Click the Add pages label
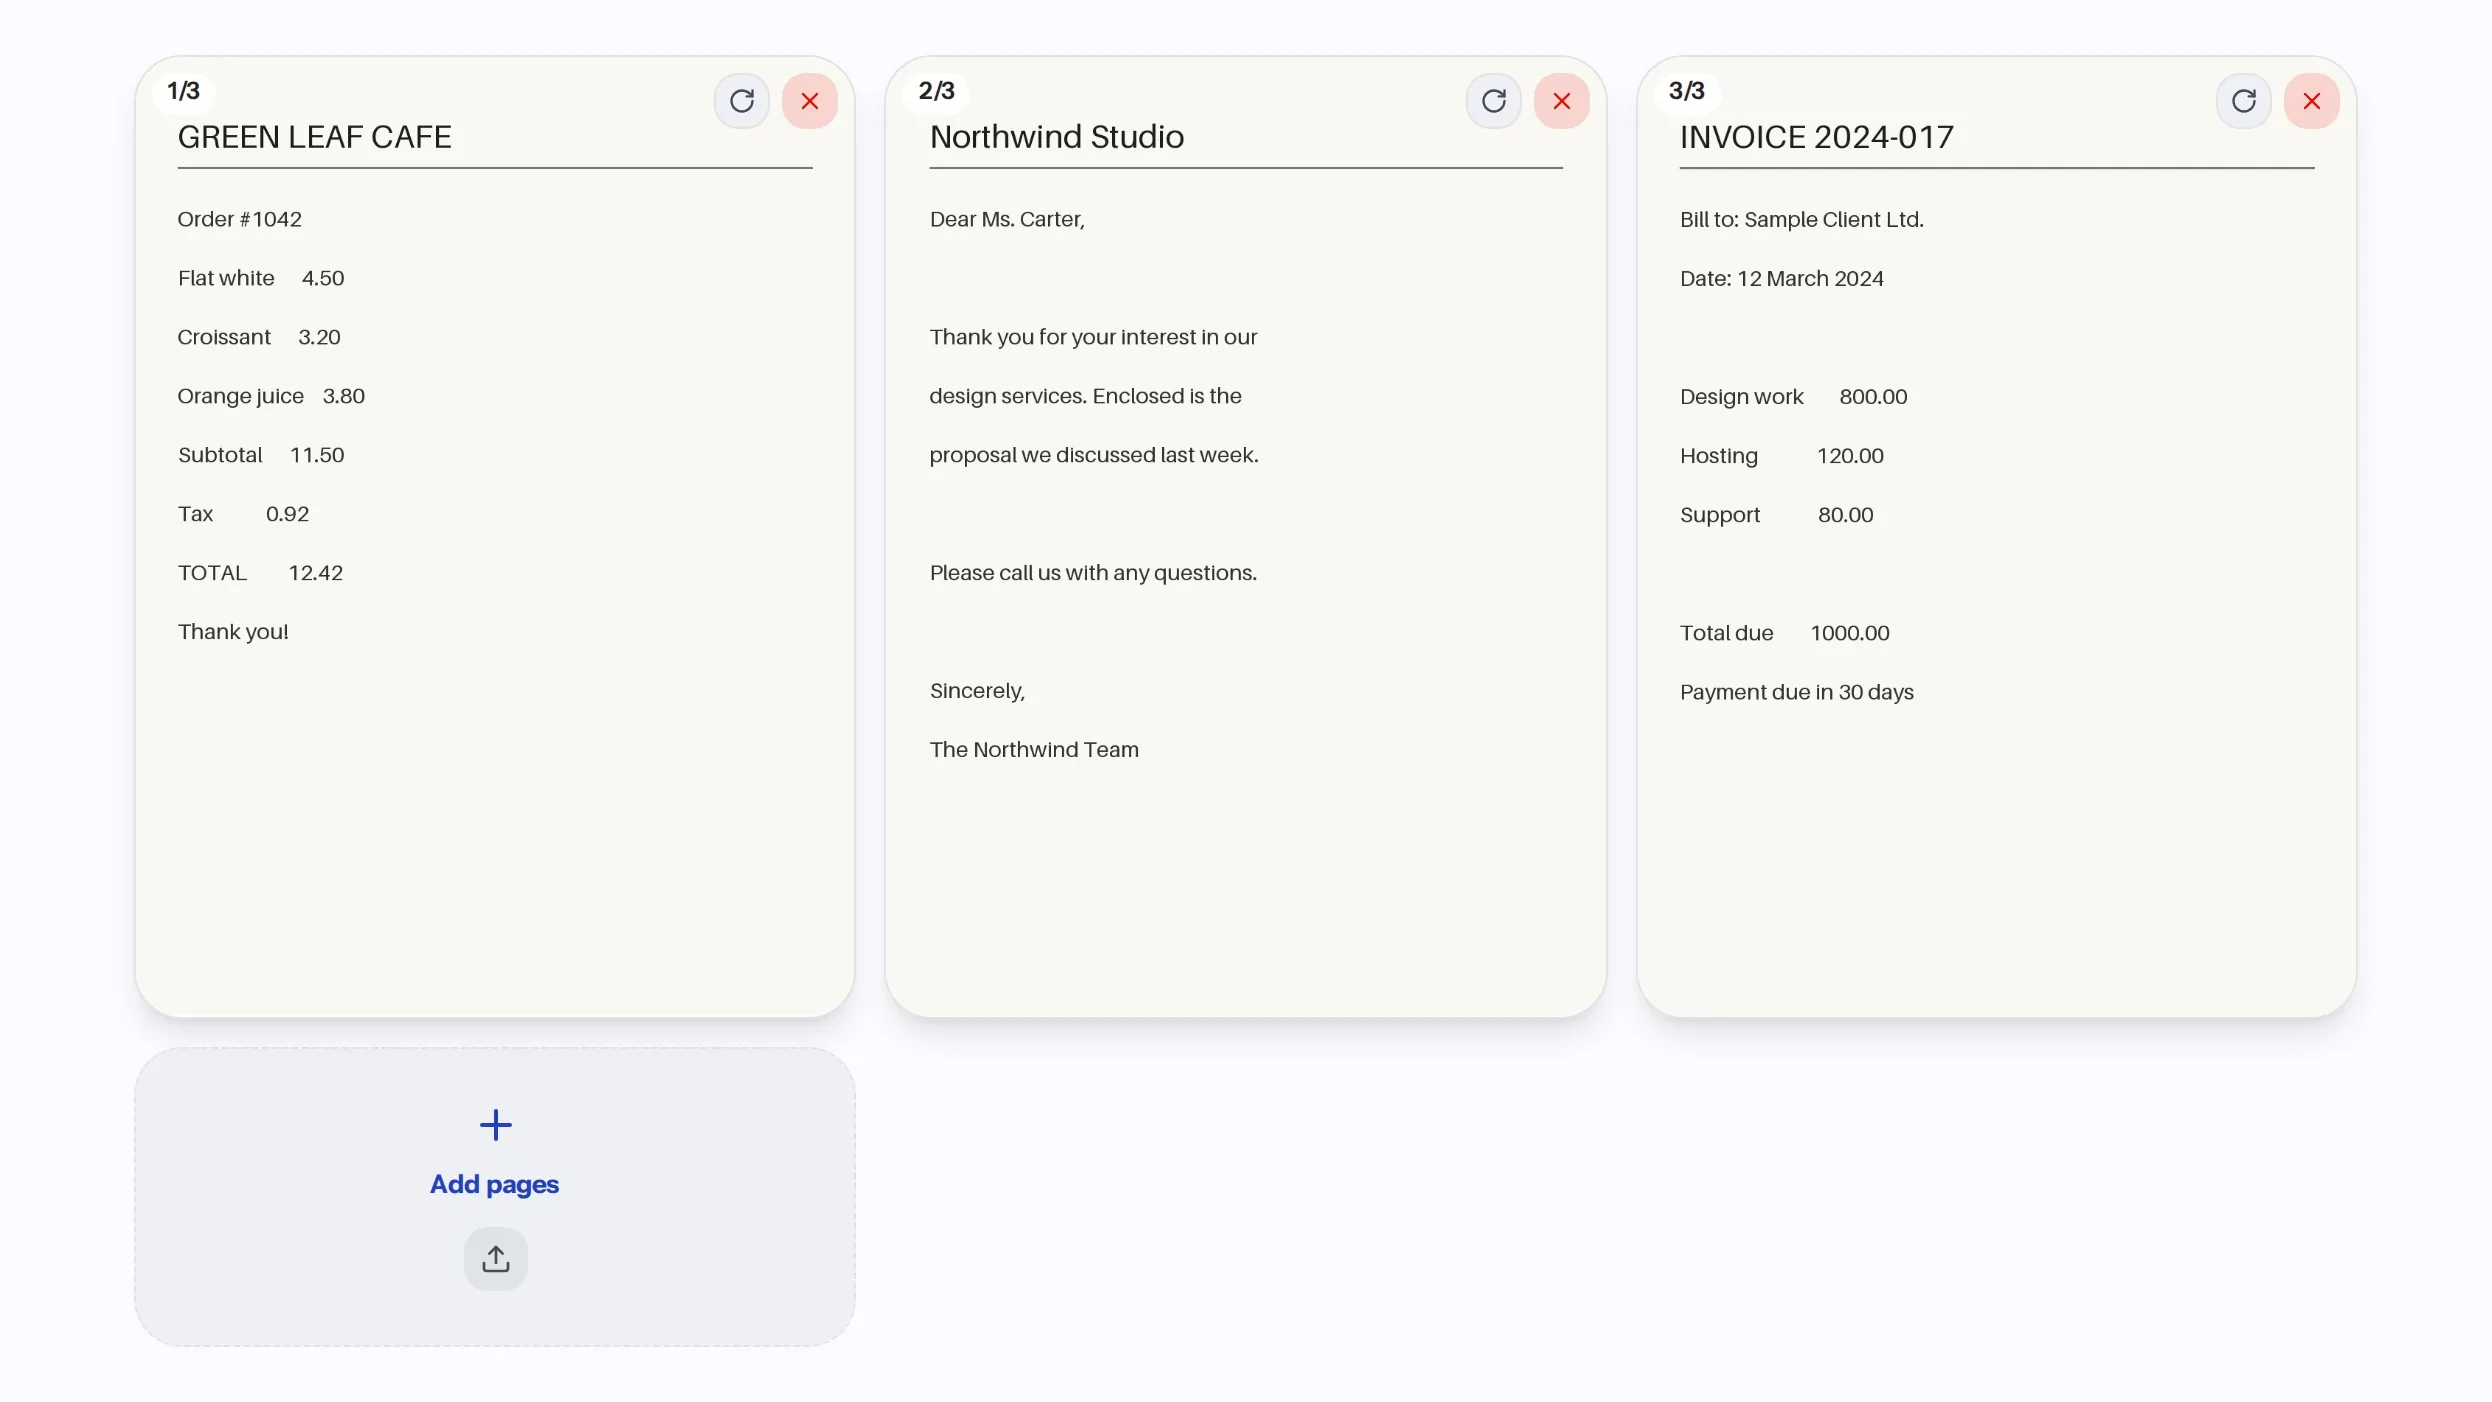 (494, 1184)
